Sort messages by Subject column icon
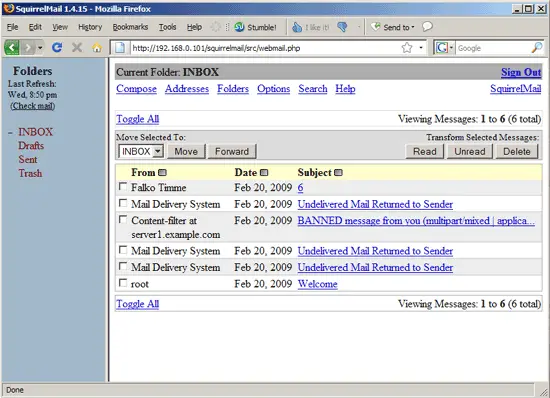550x398 pixels. click(x=338, y=173)
